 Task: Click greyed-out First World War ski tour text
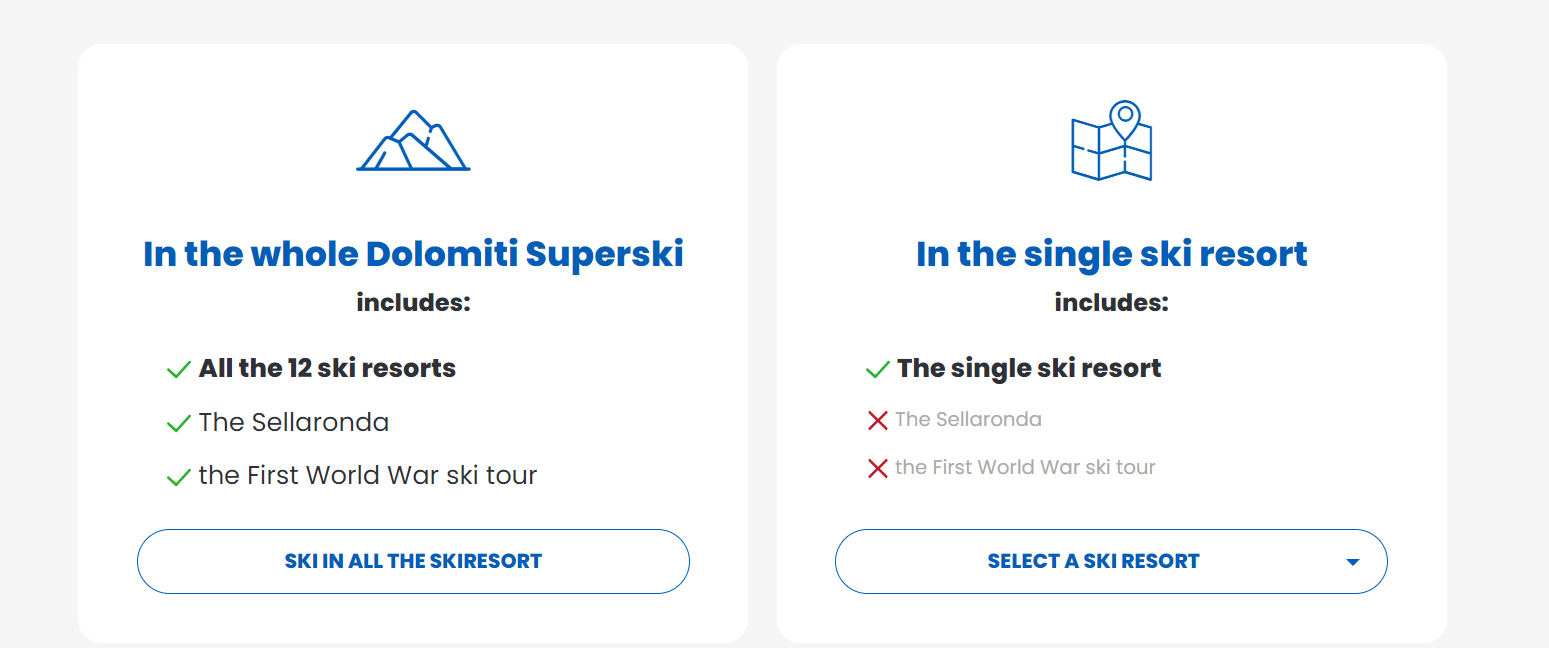pyautogui.click(x=1025, y=467)
